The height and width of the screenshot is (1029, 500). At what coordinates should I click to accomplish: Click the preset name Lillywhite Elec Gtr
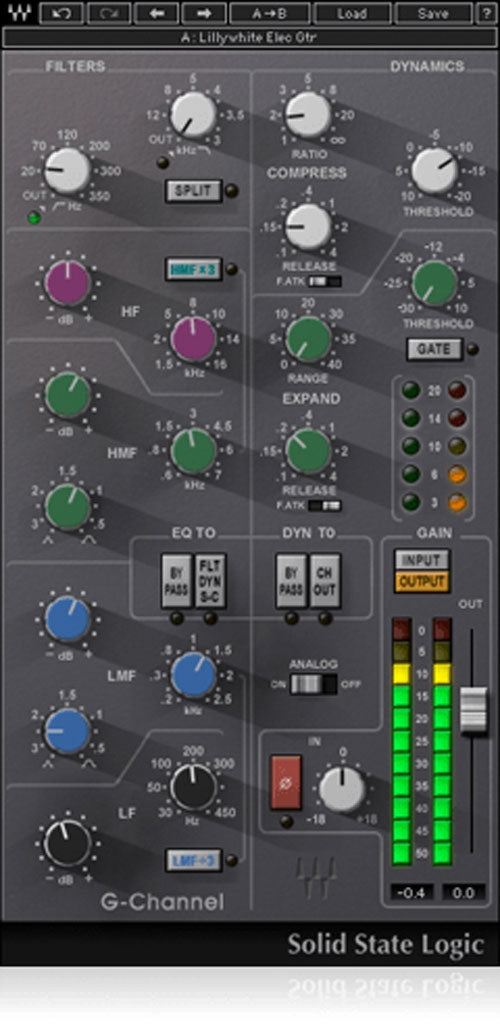(x=249, y=37)
